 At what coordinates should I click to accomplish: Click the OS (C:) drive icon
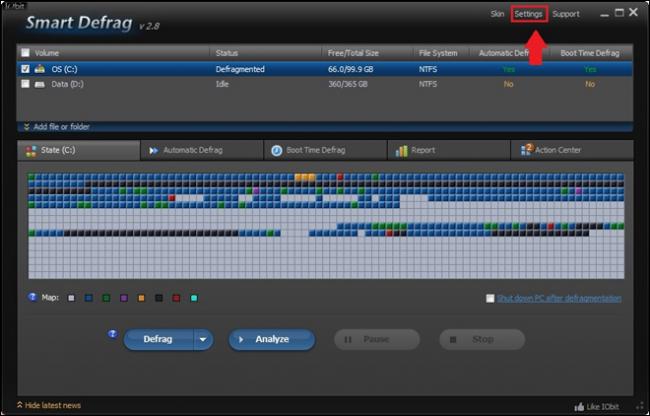tap(40, 69)
